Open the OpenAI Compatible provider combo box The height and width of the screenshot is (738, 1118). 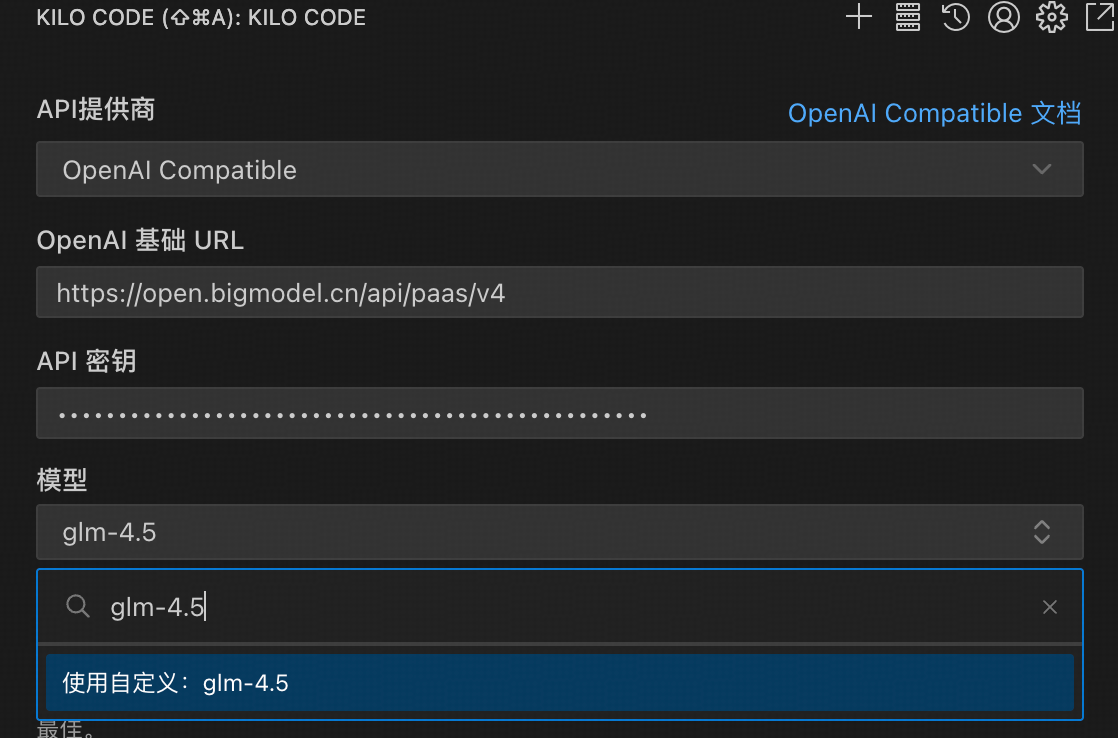560,169
